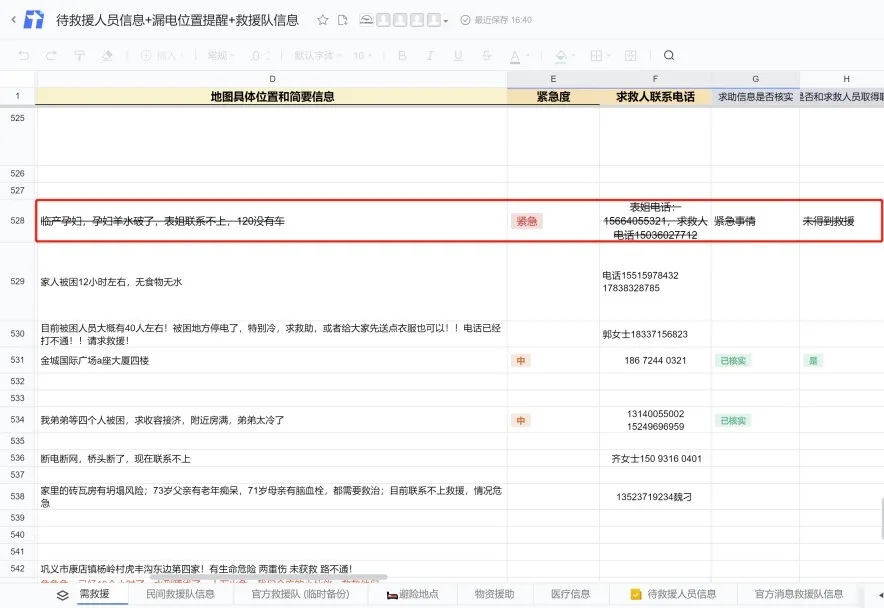This screenshot has width=884, height=608.
Task: Click the 中 urgency tag in row 534
Action: (521, 420)
